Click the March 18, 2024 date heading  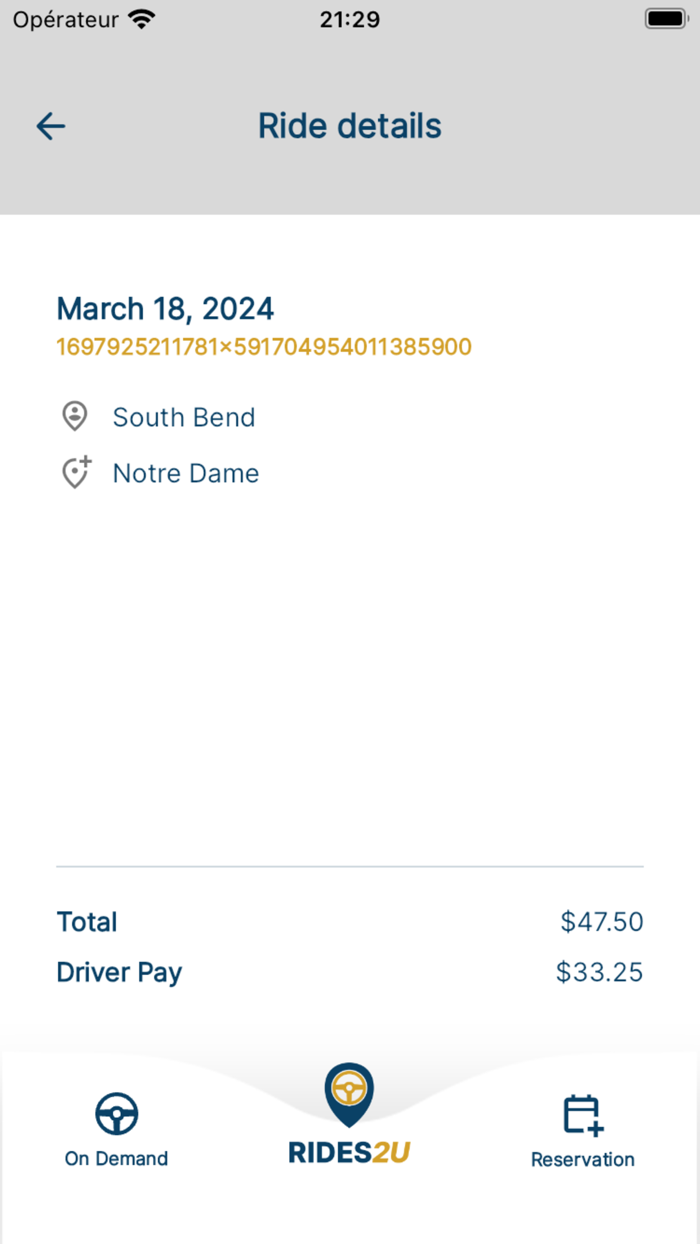click(165, 308)
